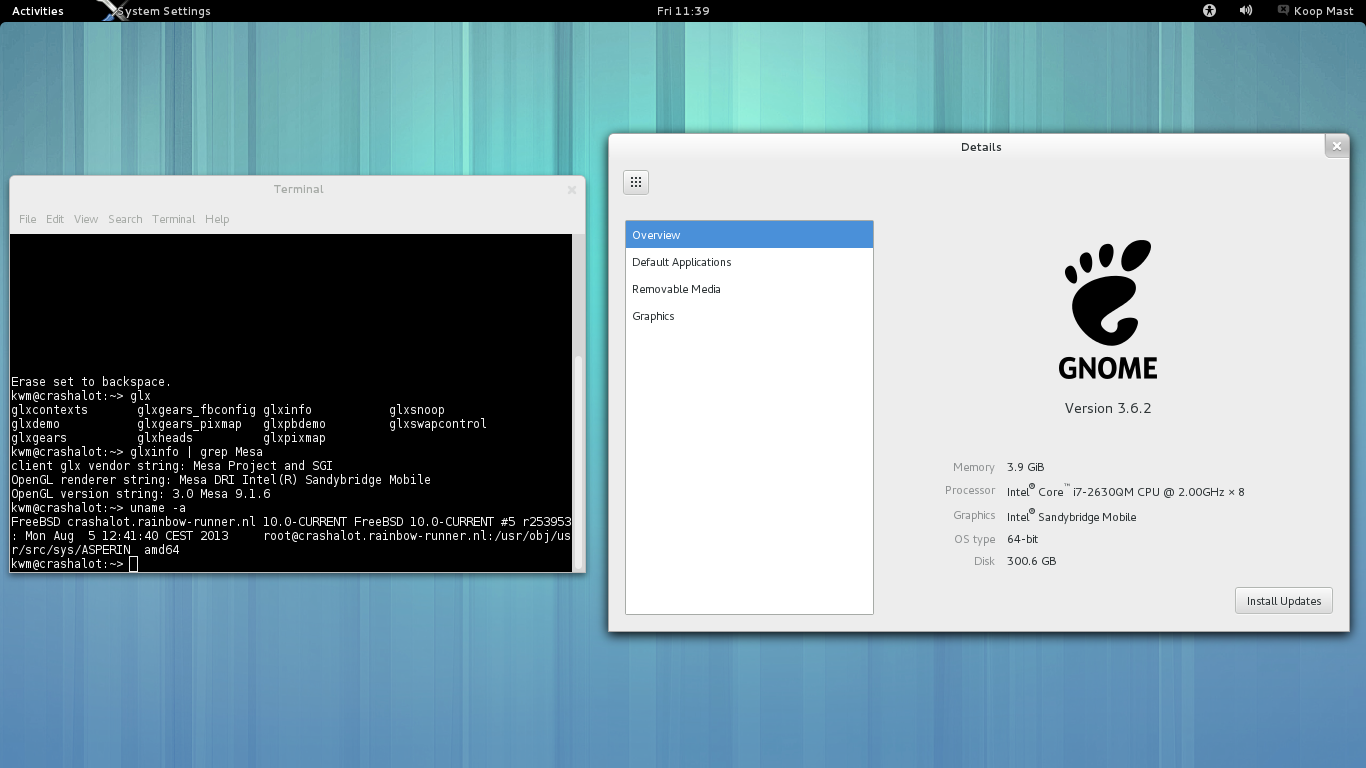Close the Terminal window
This screenshot has width=1366, height=768.
[572, 190]
